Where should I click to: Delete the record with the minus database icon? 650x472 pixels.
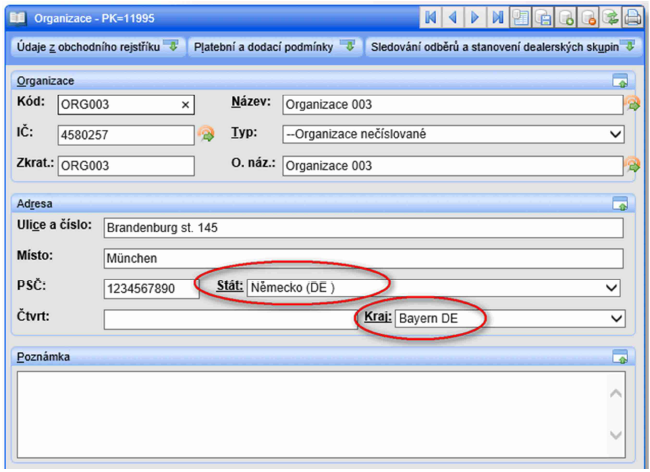pyautogui.click(x=588, y=17)
